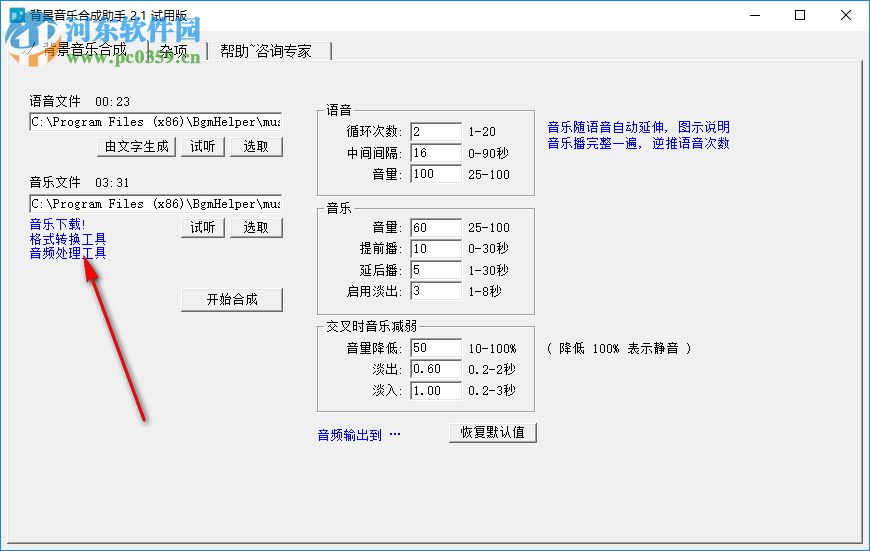This screenshot has height=551, width=870.
Task: Open 音乐随语音自动延伸, 图示说明 link
Action: [x=639, y=127]
